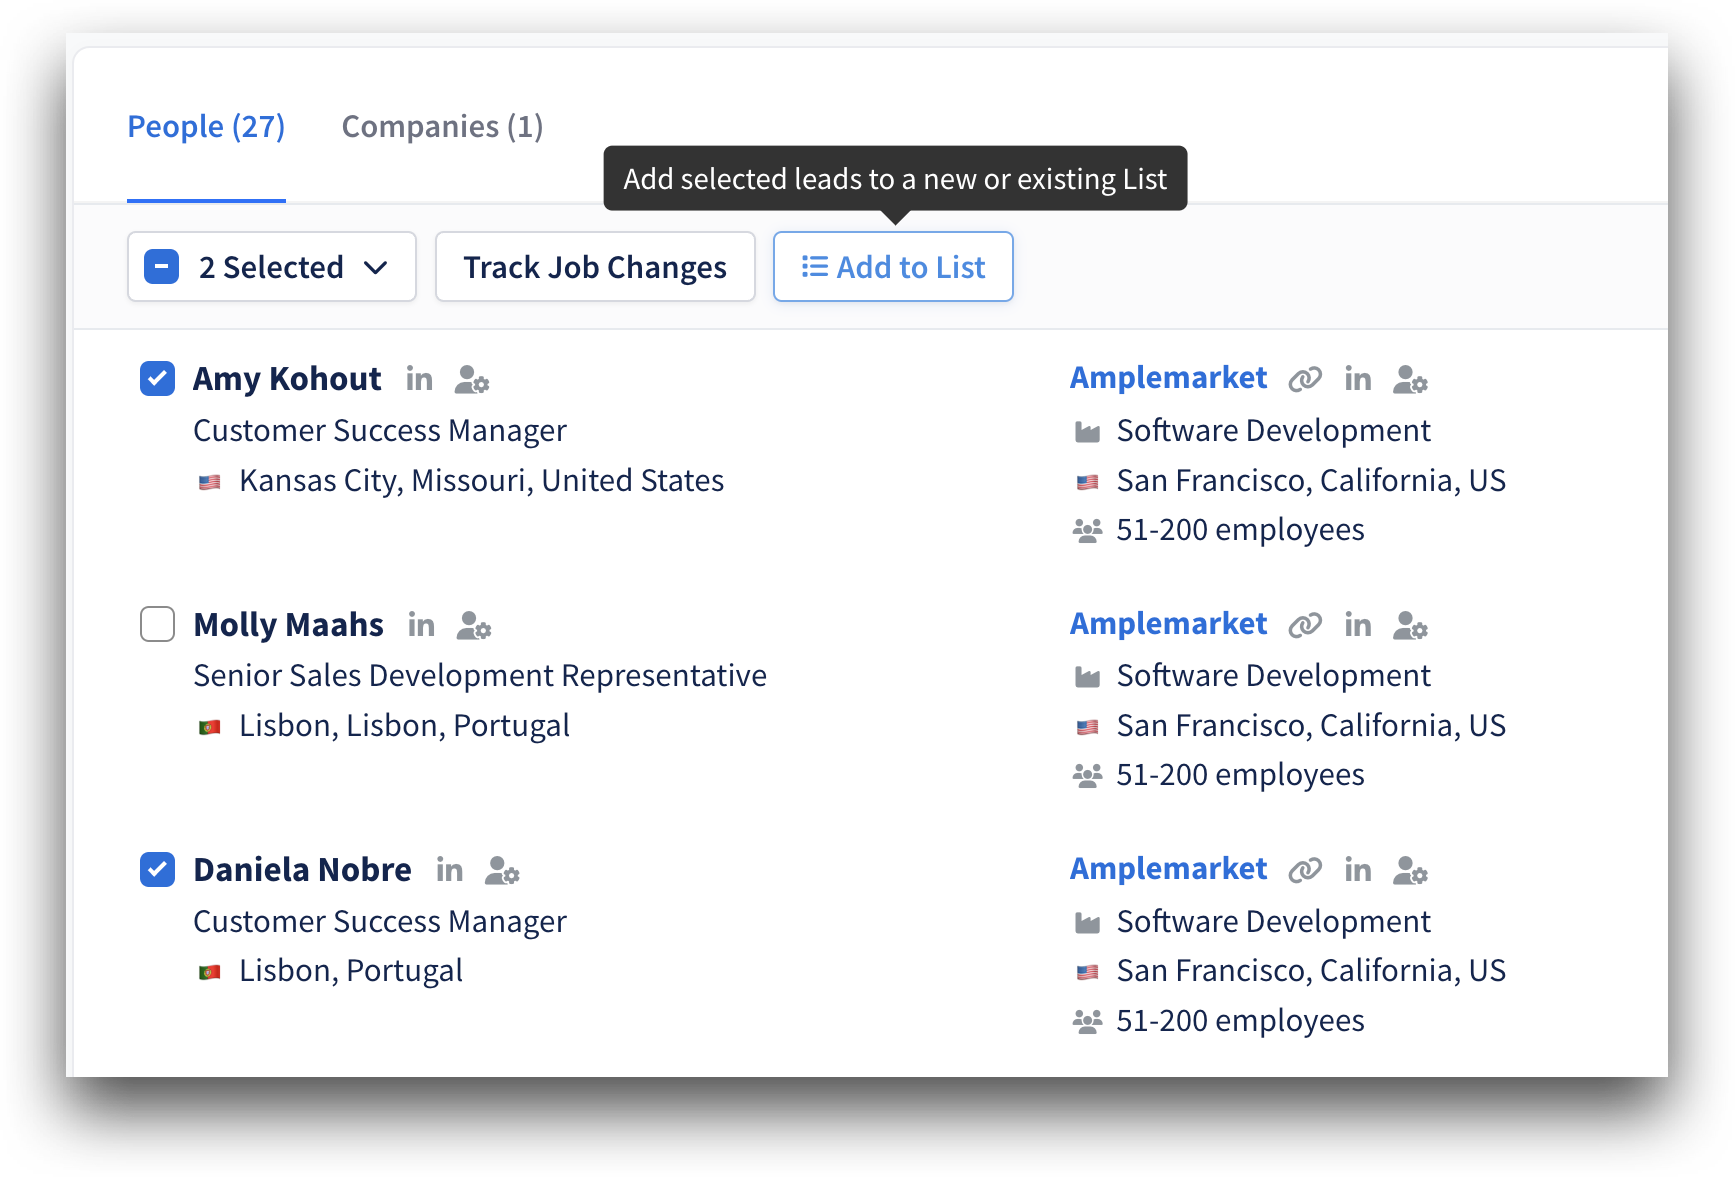Open Daniela Nobre's profile name
This screenshot has width=1735, height=1177.
pos(302,870)
